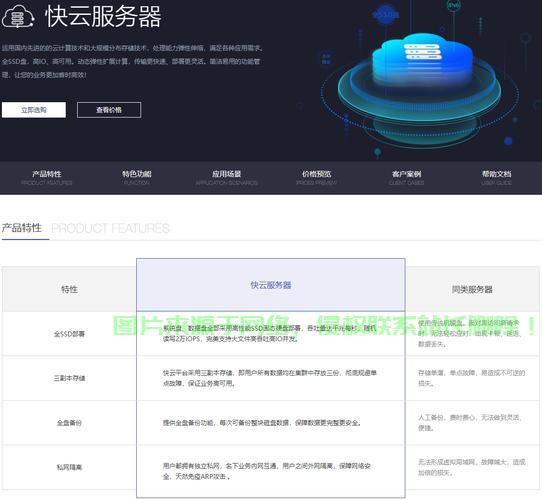The width and height of the screenshot is (542, 500).
Task: Open the 帮助文档 tab
Action: pos(496,177)
